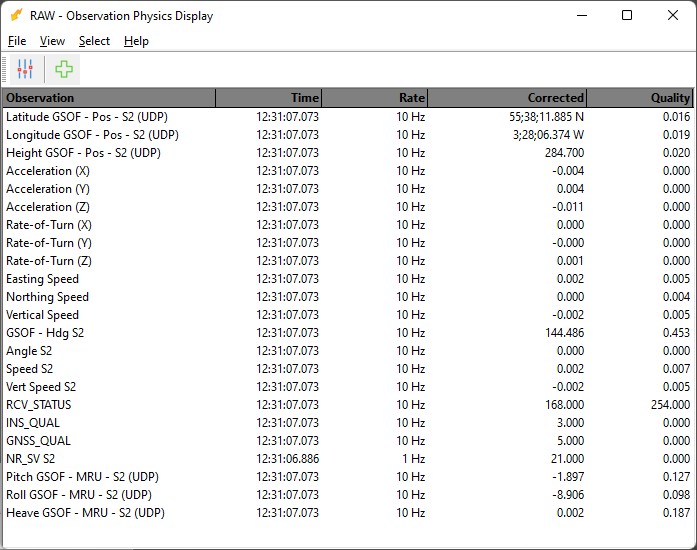Click the RAW app icon in title bar
The image size is (697, 550).
(16, 16)
